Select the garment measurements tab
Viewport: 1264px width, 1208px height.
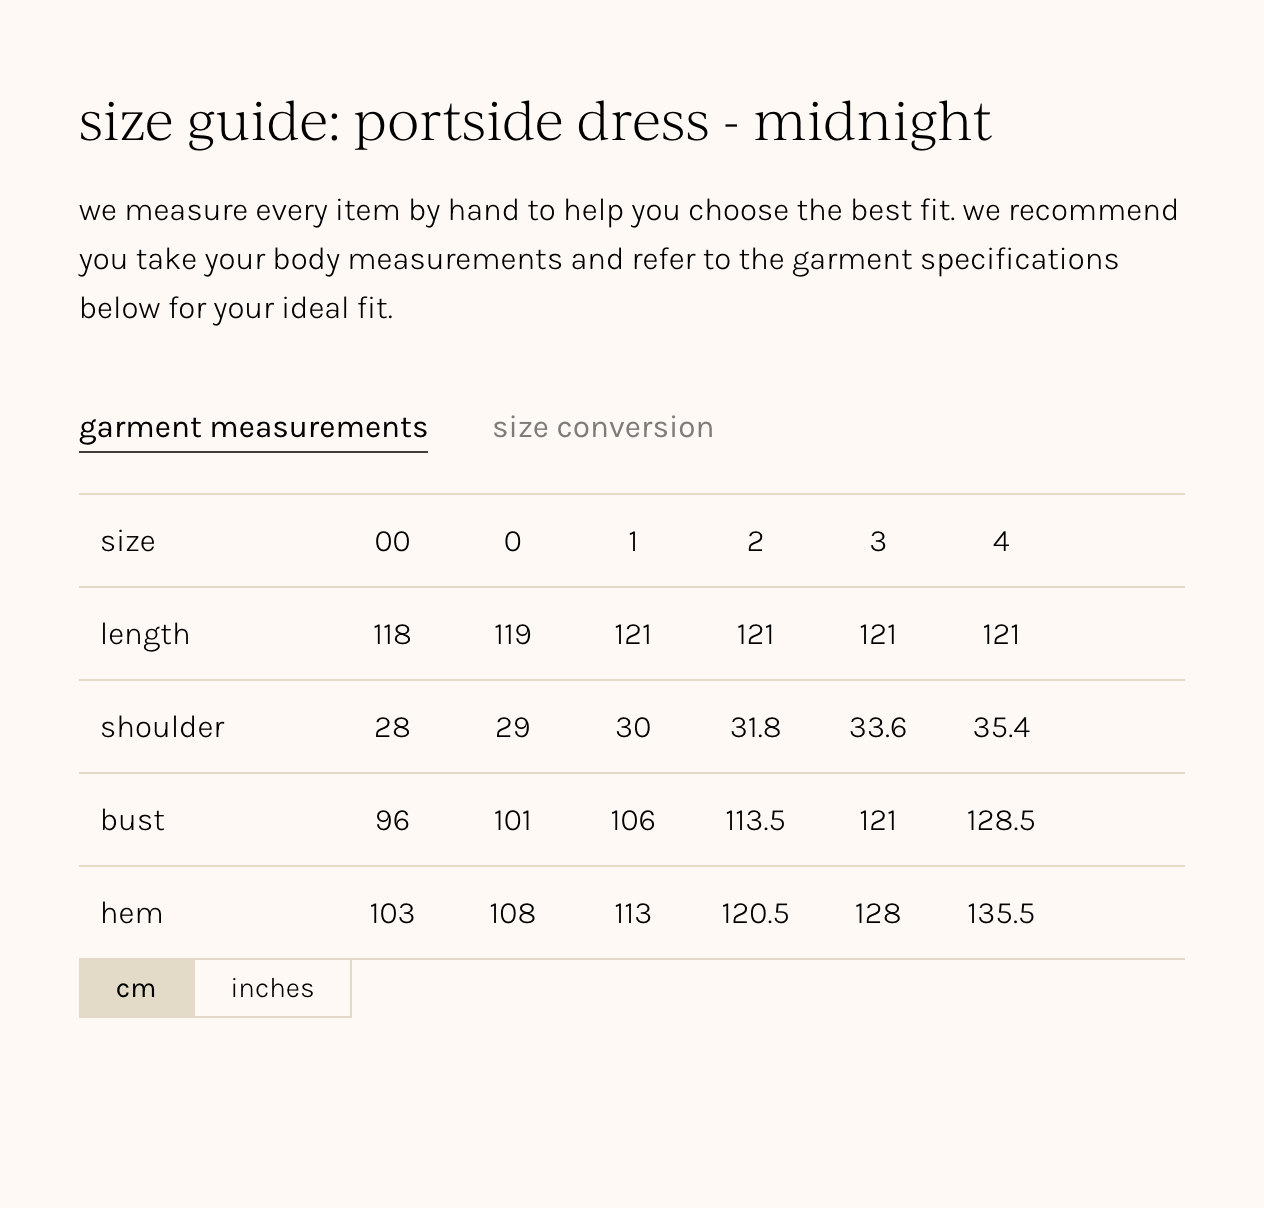coord(253,427)
